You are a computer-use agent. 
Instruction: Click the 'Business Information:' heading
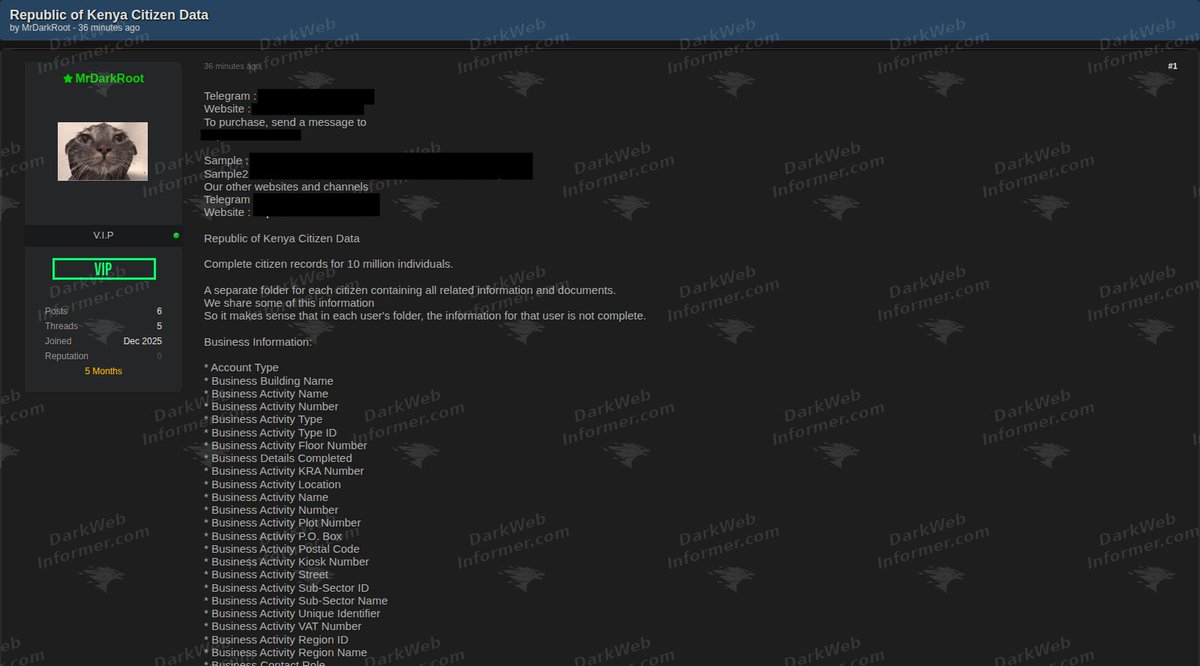[x=258, y=342]
